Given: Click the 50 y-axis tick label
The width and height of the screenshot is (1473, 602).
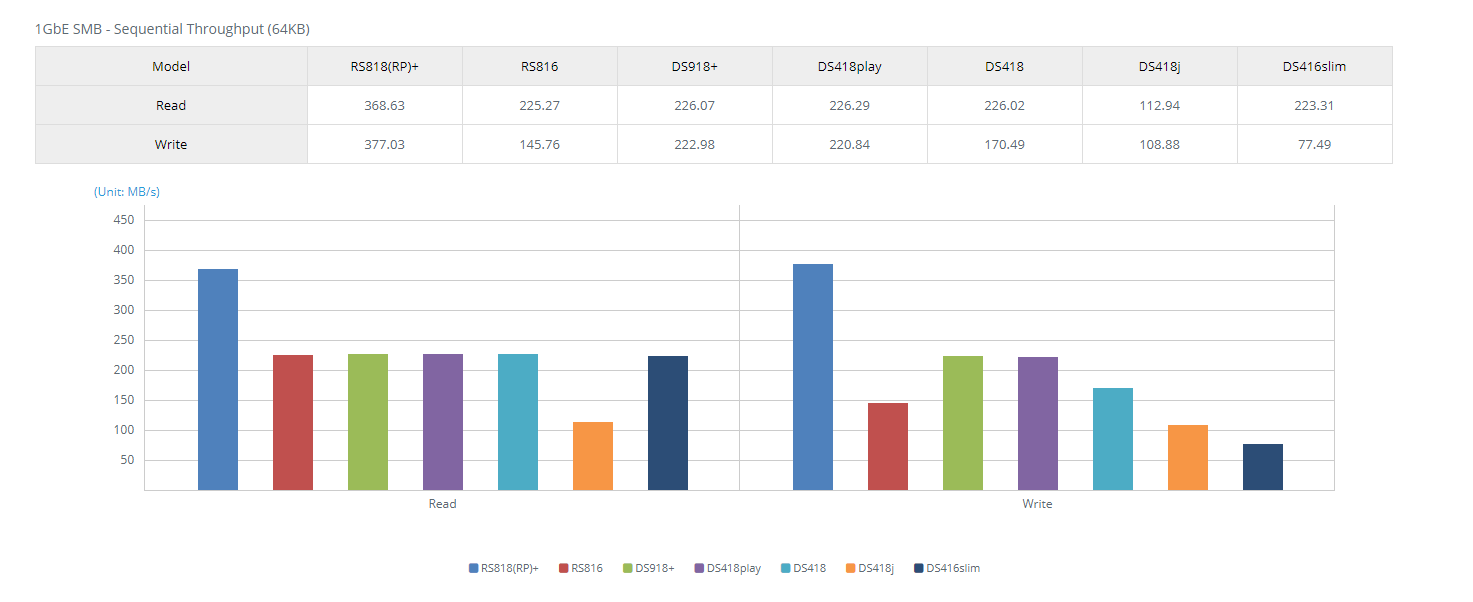Looking at the screenshot, I should (128, 460).
